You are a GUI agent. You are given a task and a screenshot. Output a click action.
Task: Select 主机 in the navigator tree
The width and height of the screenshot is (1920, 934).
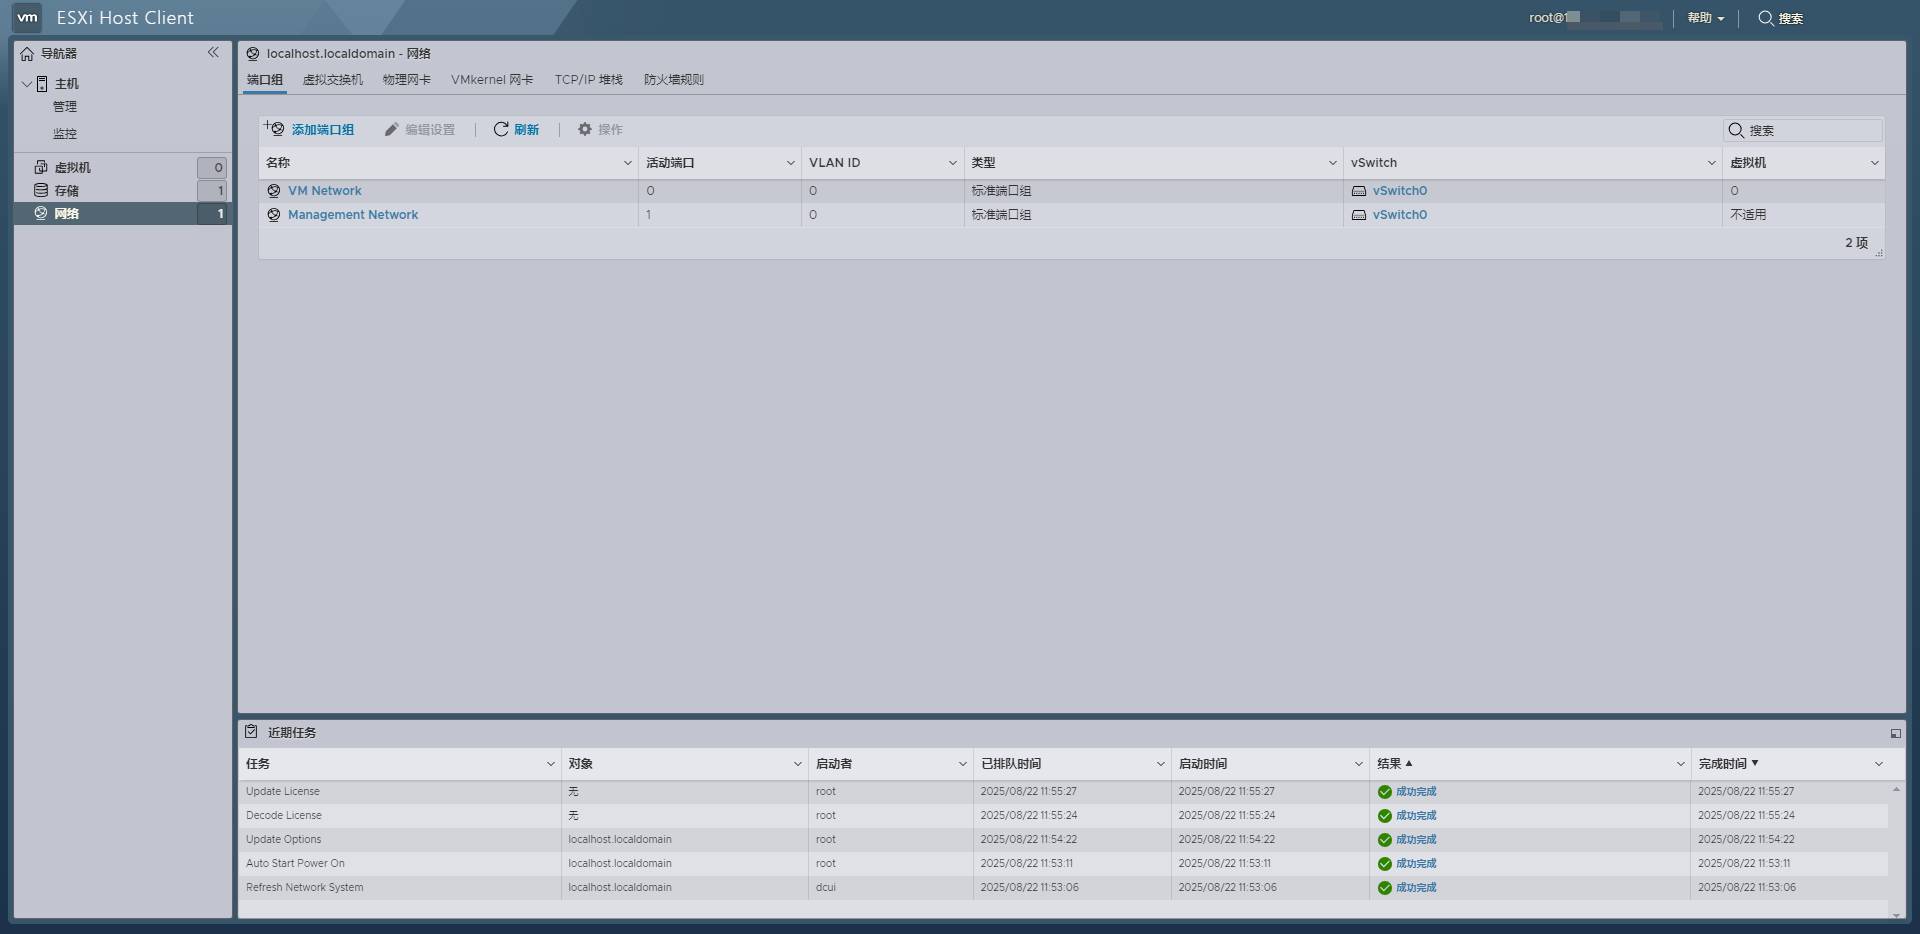(x=66, y=83)
